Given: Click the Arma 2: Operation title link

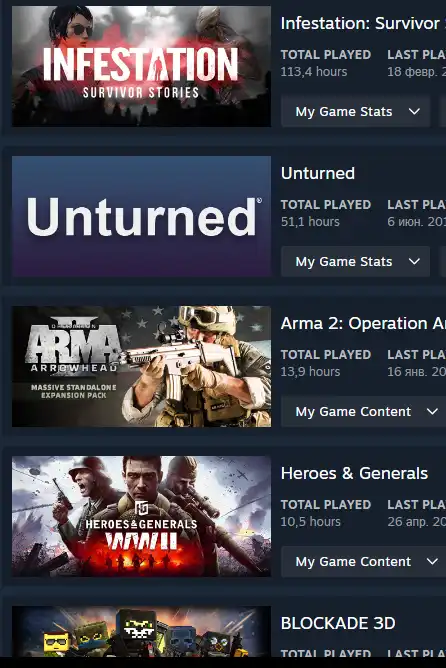Looking at the screenshot, I should click(363, 323).
